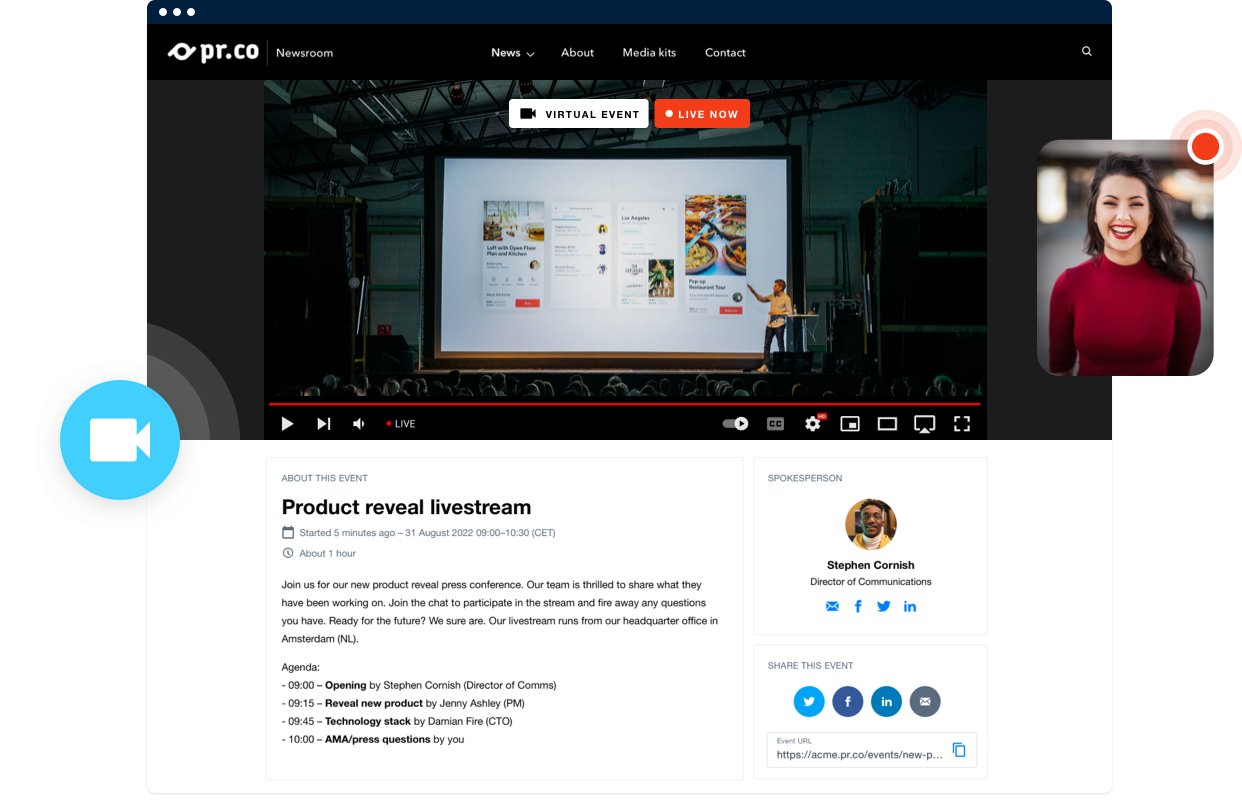
Task: Copy the event URL with copy icon
Action: 959,750
